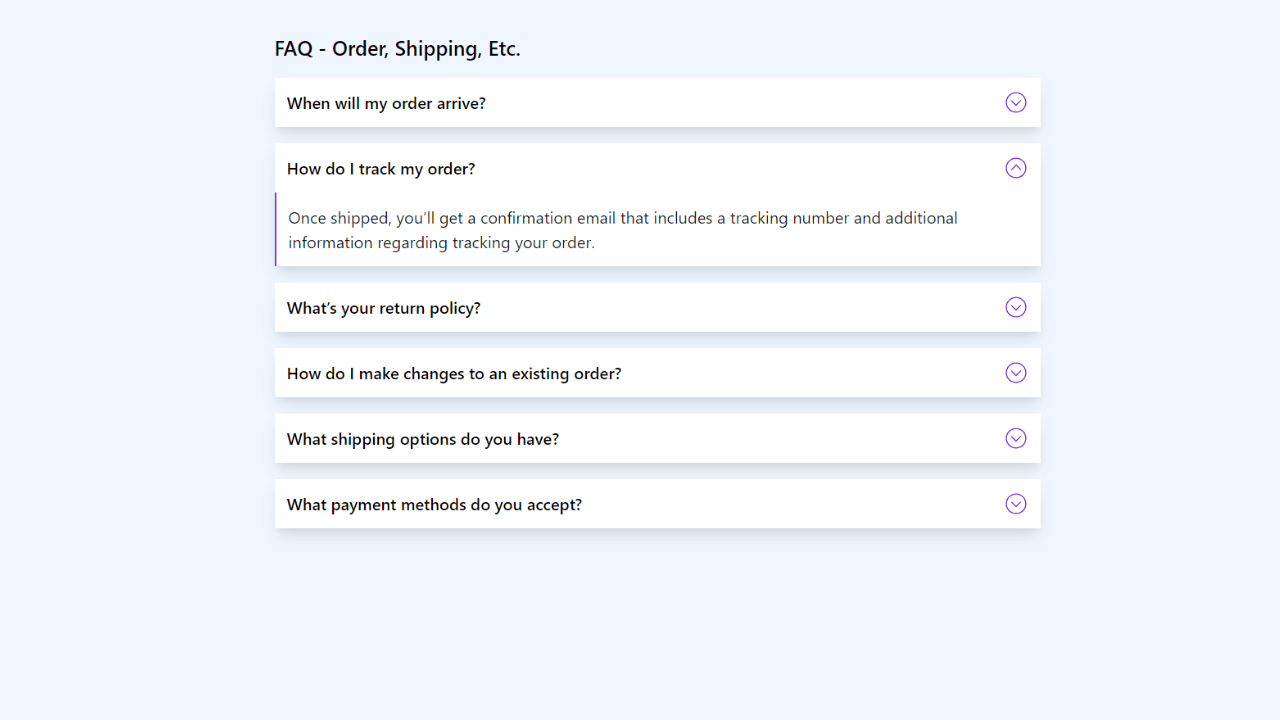This screenshot has height=720, width=1280.
Task: Click the chevron icon on the first FAQ item
Action: click(x=1015, y=102)
